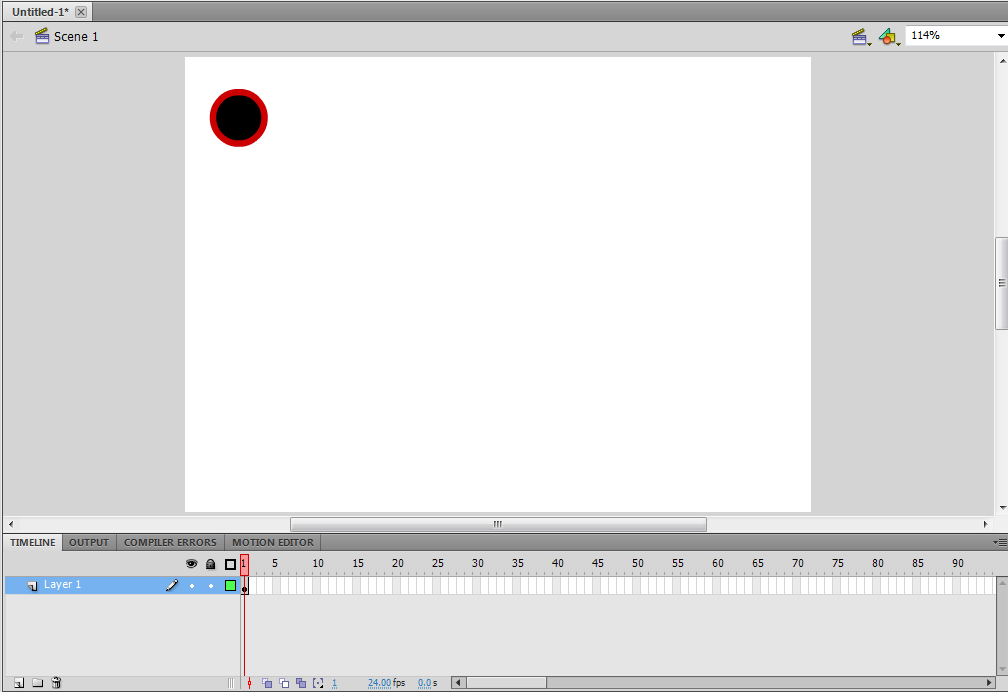Viewport: 1008px width, 692px height.
Task: Lock Layer 1 using its lock dot
Action: click(211, 585)
